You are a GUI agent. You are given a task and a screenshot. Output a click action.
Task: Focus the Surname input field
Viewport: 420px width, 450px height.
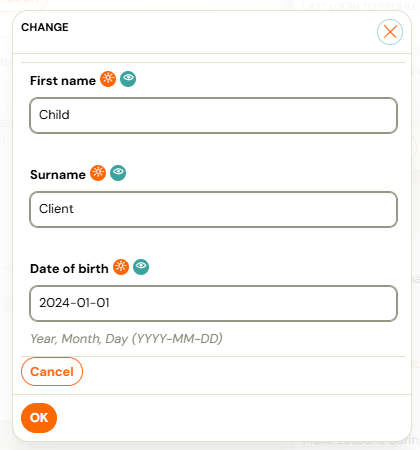tap(213, 209)
